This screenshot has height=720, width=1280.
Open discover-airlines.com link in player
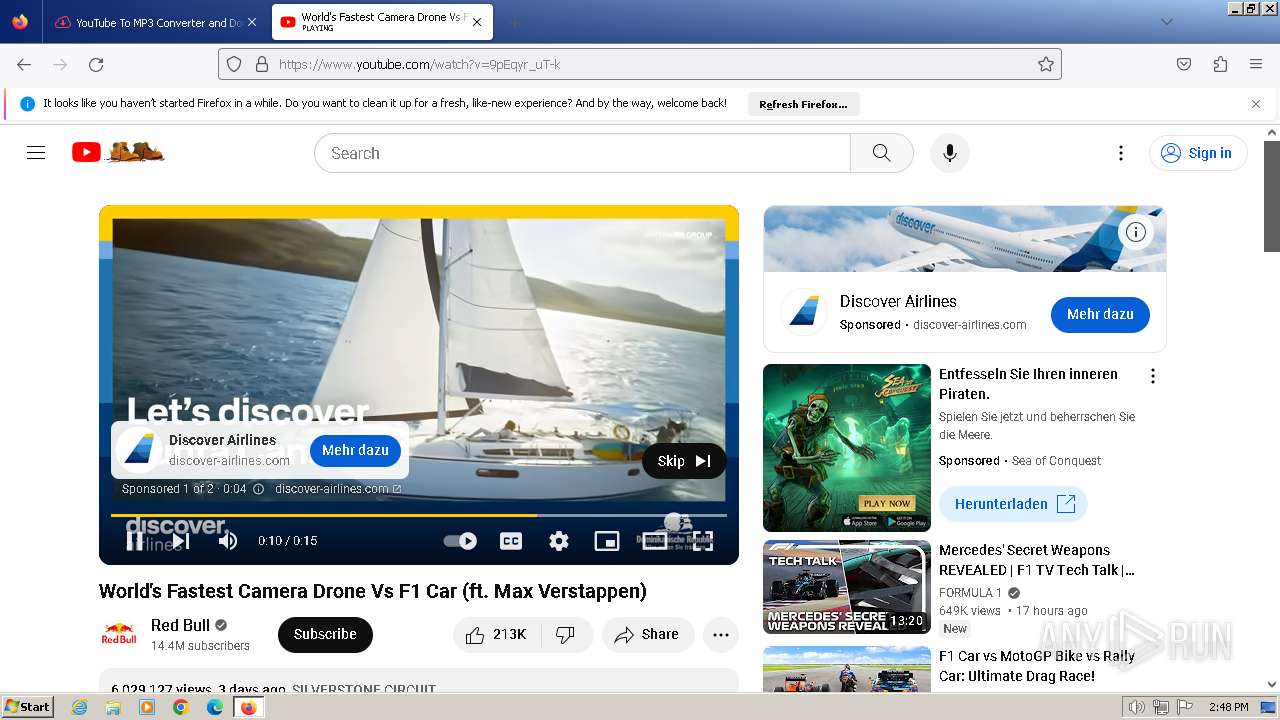tap(338, 489)
